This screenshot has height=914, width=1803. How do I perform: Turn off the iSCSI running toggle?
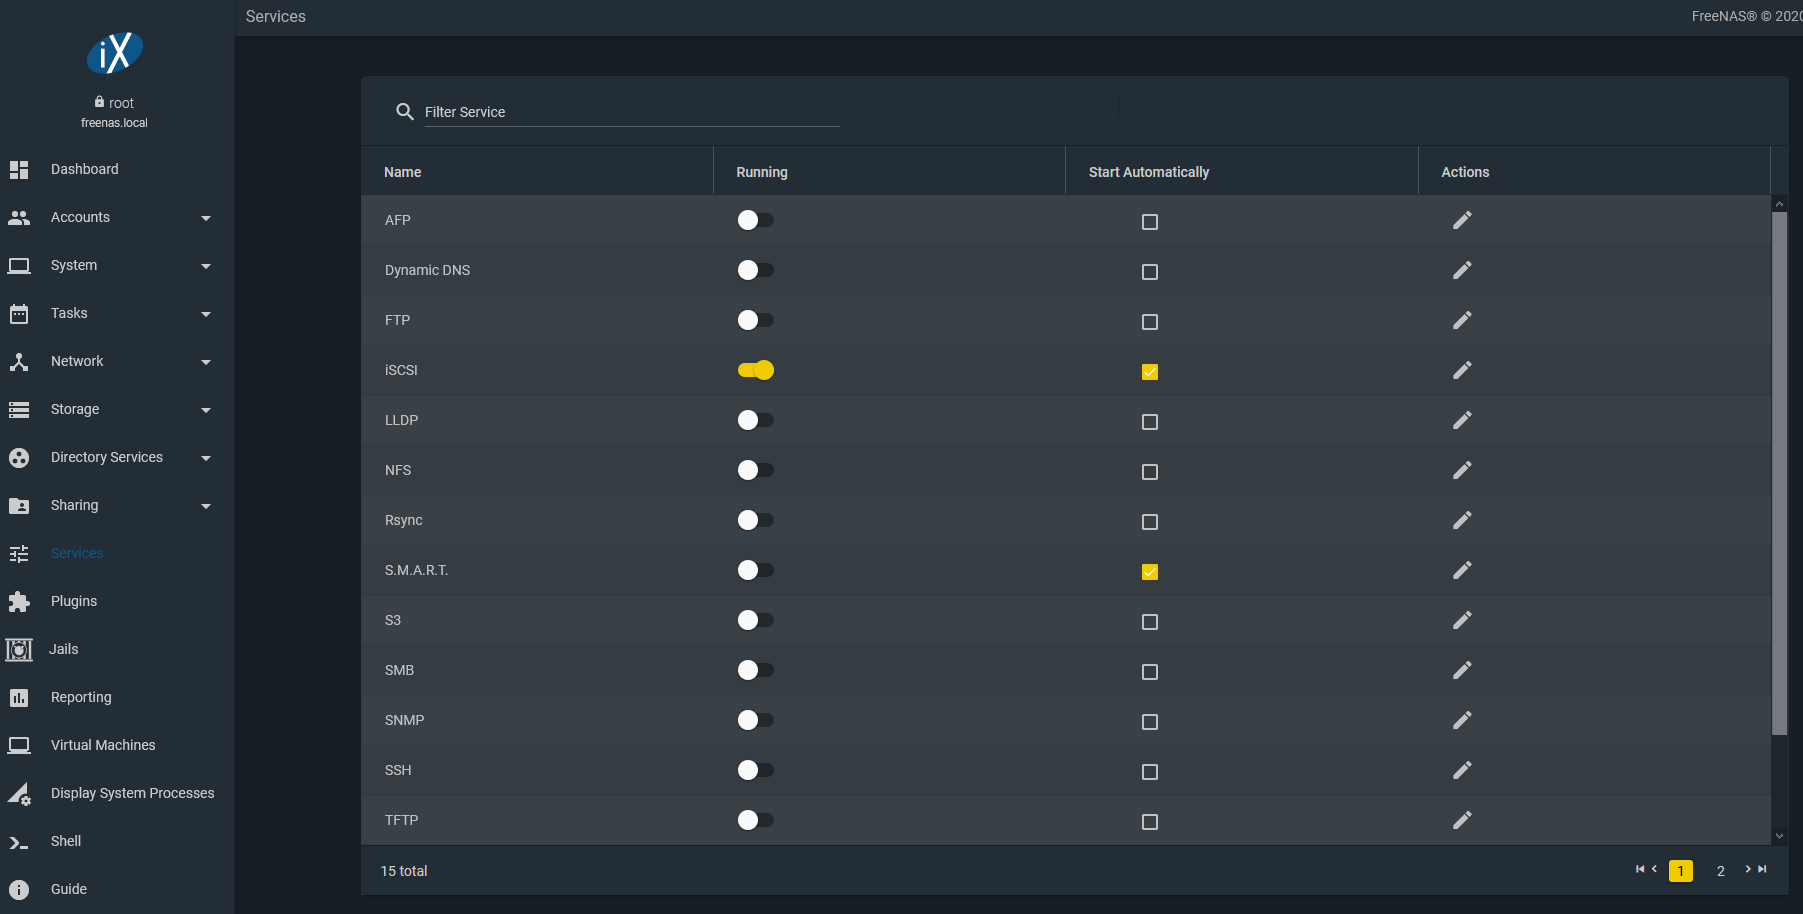(756, 370)
